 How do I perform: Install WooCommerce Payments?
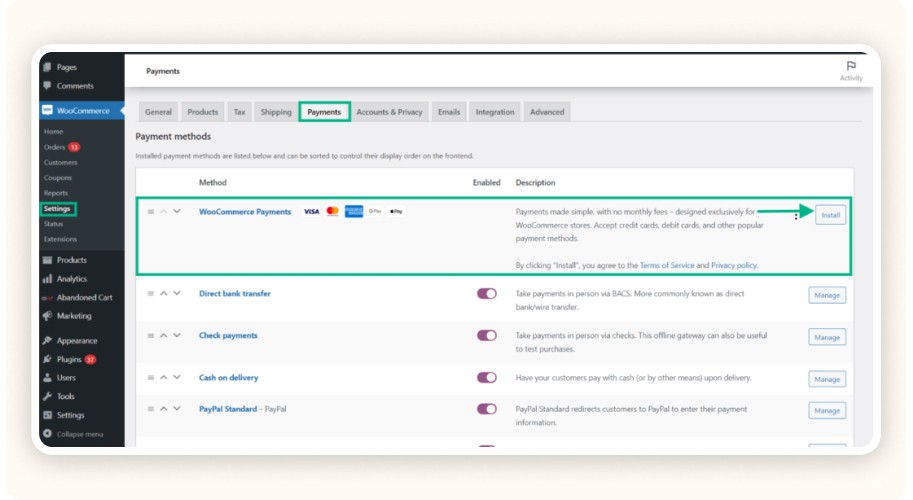(x=830, y=215)
